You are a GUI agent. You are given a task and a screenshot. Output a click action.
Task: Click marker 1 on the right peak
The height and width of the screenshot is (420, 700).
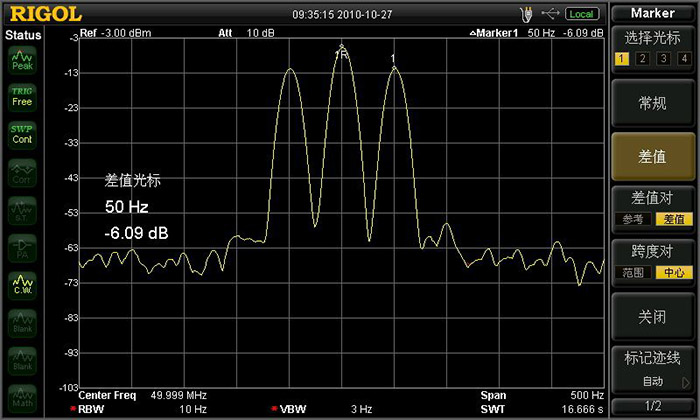[x=394, y=59]
